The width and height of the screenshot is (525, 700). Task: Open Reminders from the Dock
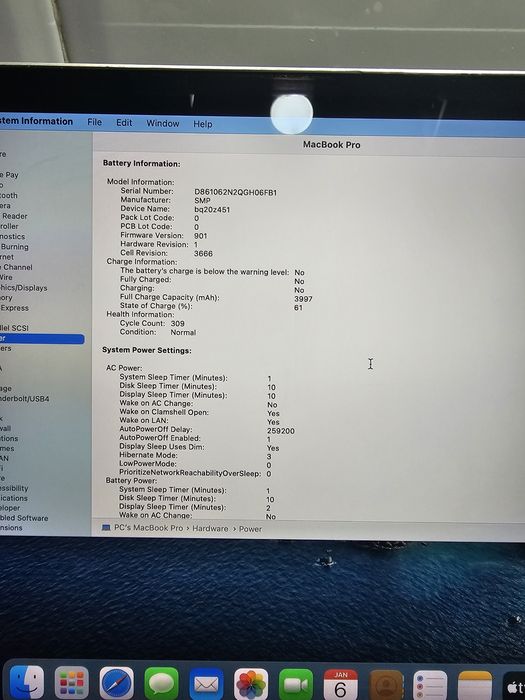click(x=430, y=685)
